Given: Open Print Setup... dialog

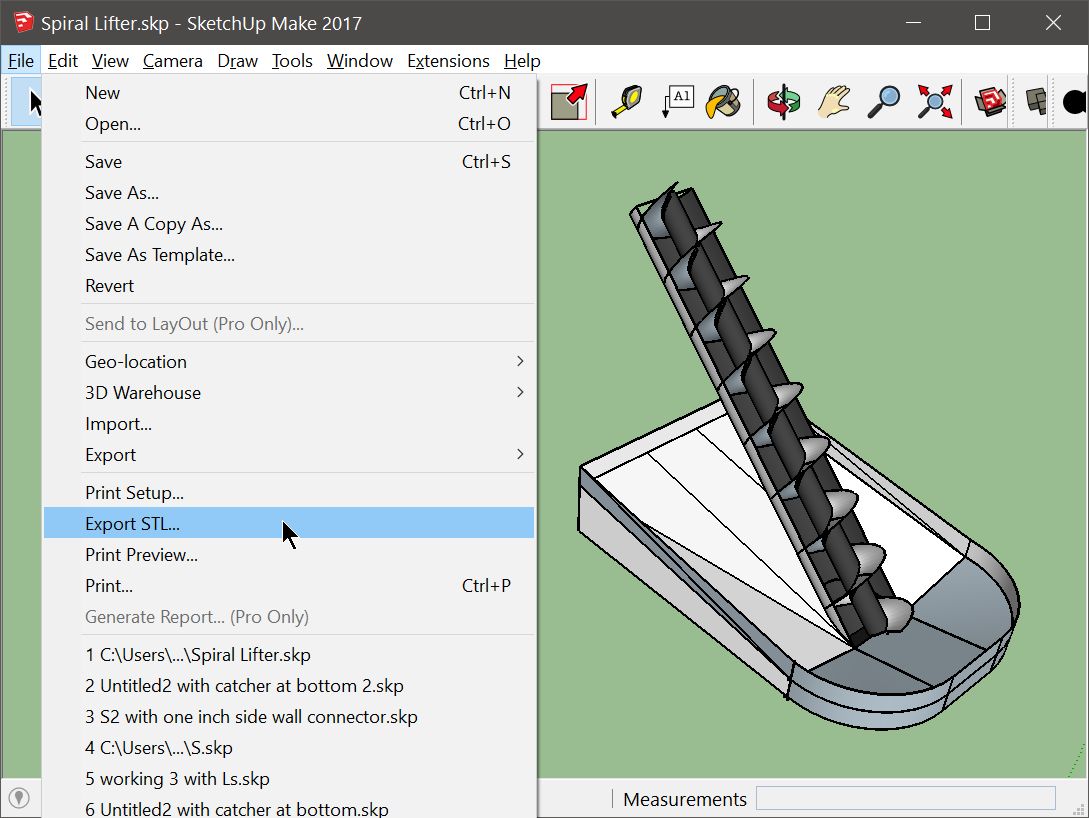Looking at the screenshot, I should point(289,493).
